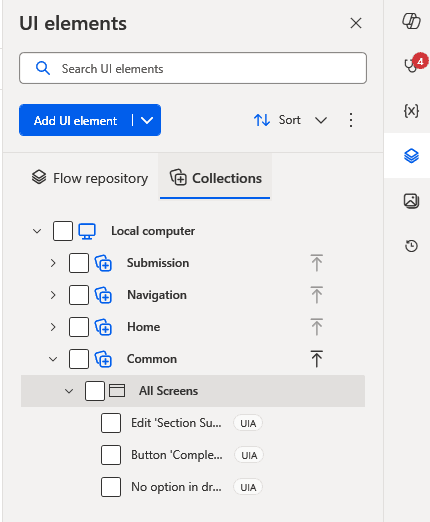Open the Variables pane {x} icon
Screen dimensions: 430x522
click(x=411, y=110)
